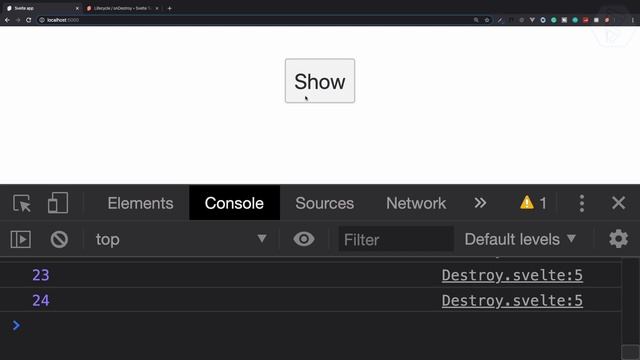
Task: Click the white square extension icon
Action: 596,20
